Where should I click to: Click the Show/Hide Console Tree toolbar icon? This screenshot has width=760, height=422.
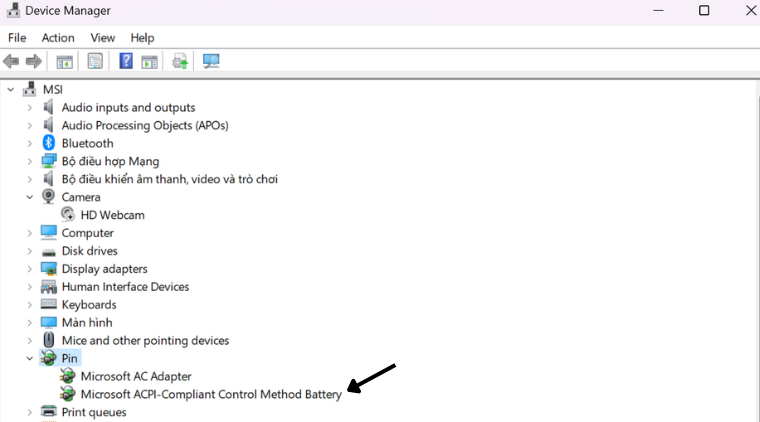coord(64,61)
